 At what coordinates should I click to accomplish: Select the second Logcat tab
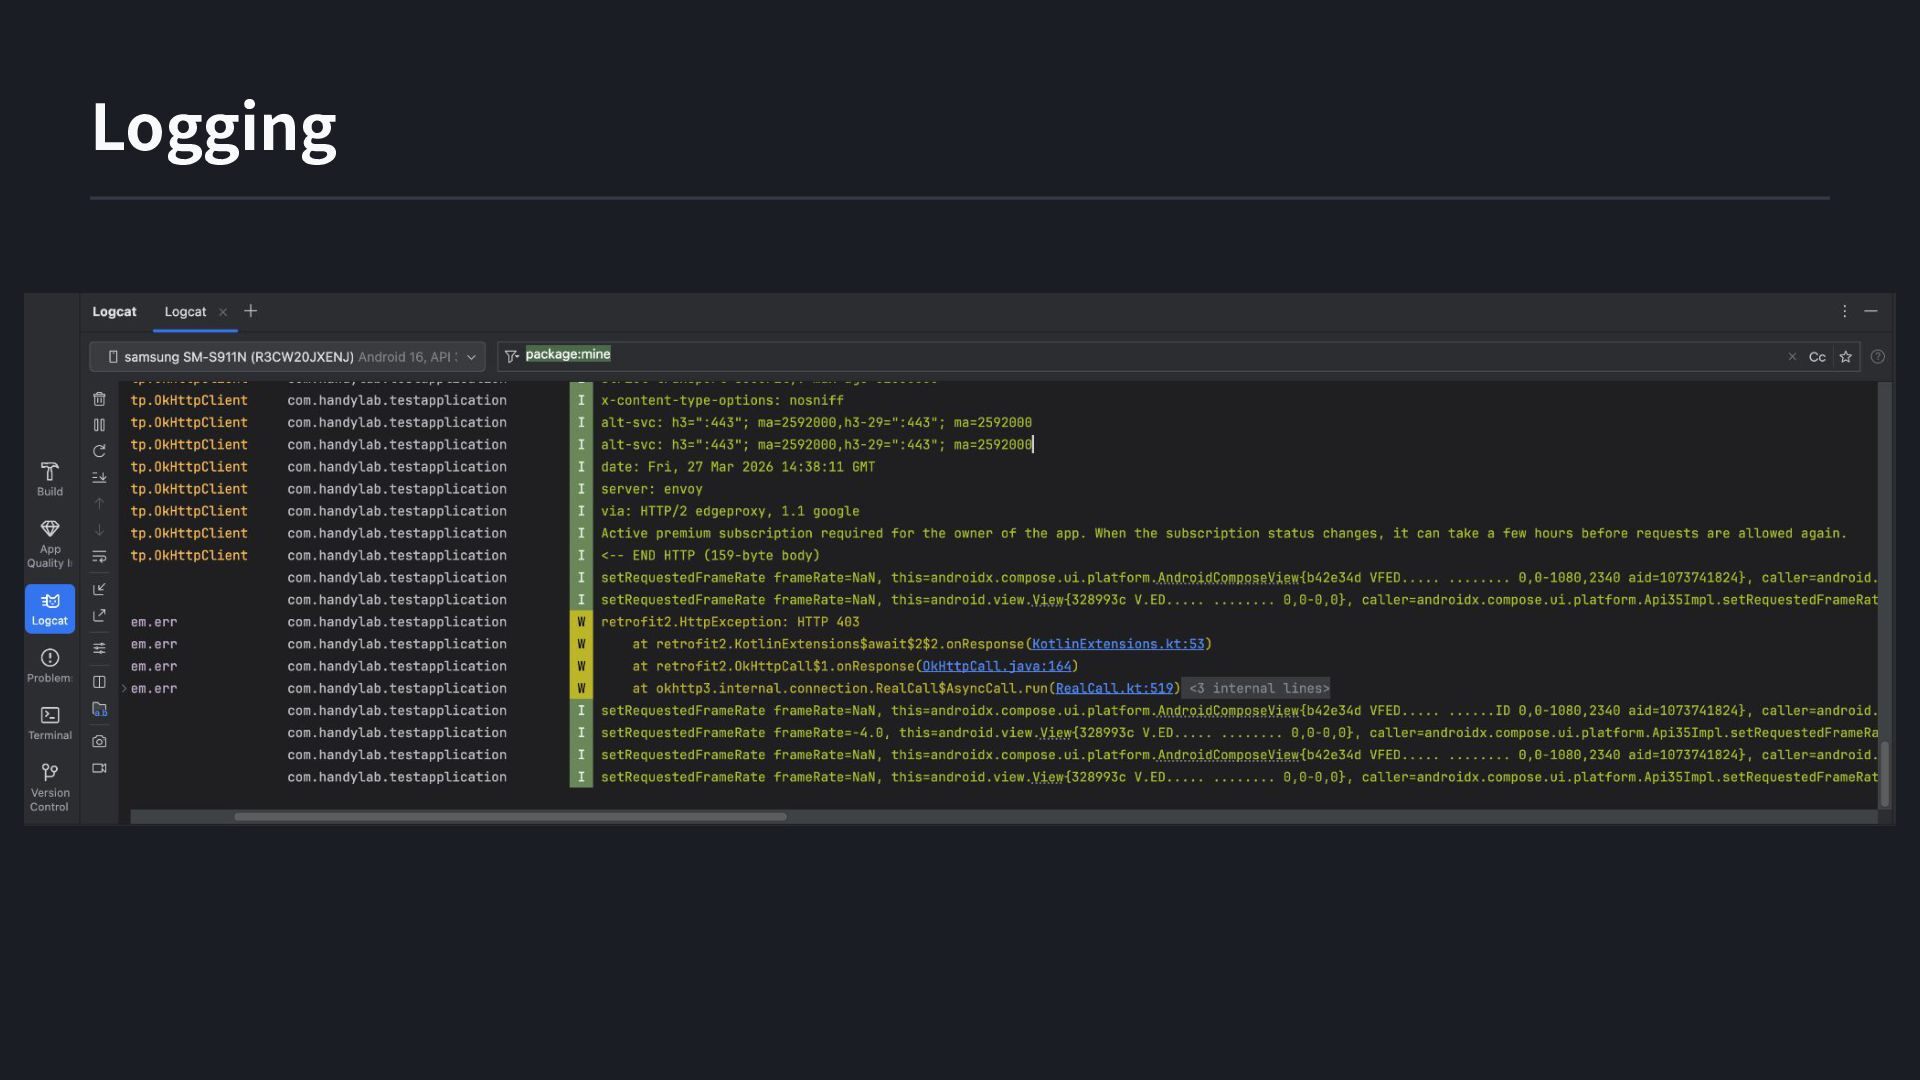[x=185, y=312]
